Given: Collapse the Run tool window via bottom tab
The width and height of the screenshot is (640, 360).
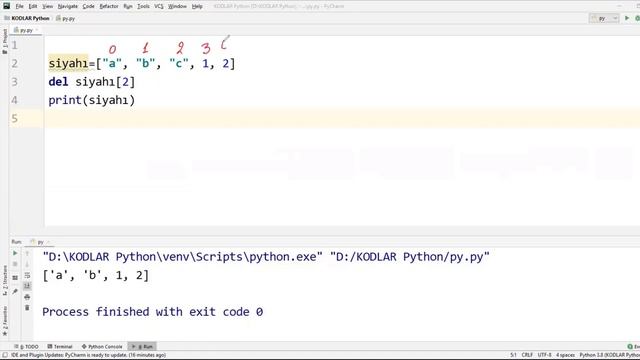Looking at the screenshot, I should pos(142,347).
